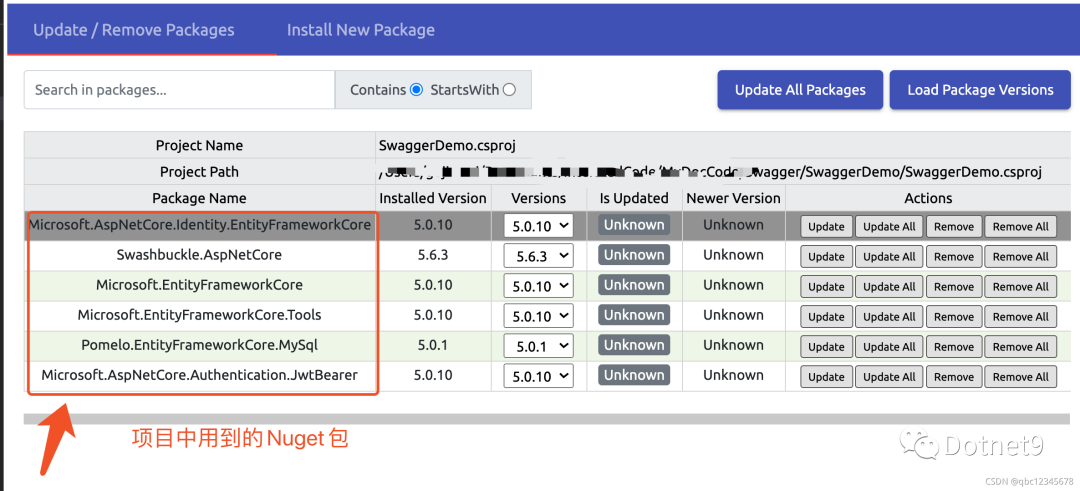The image size is (1080, 491).
Task: Click the Is Updated column header
Action: click(x=634, y=198)
